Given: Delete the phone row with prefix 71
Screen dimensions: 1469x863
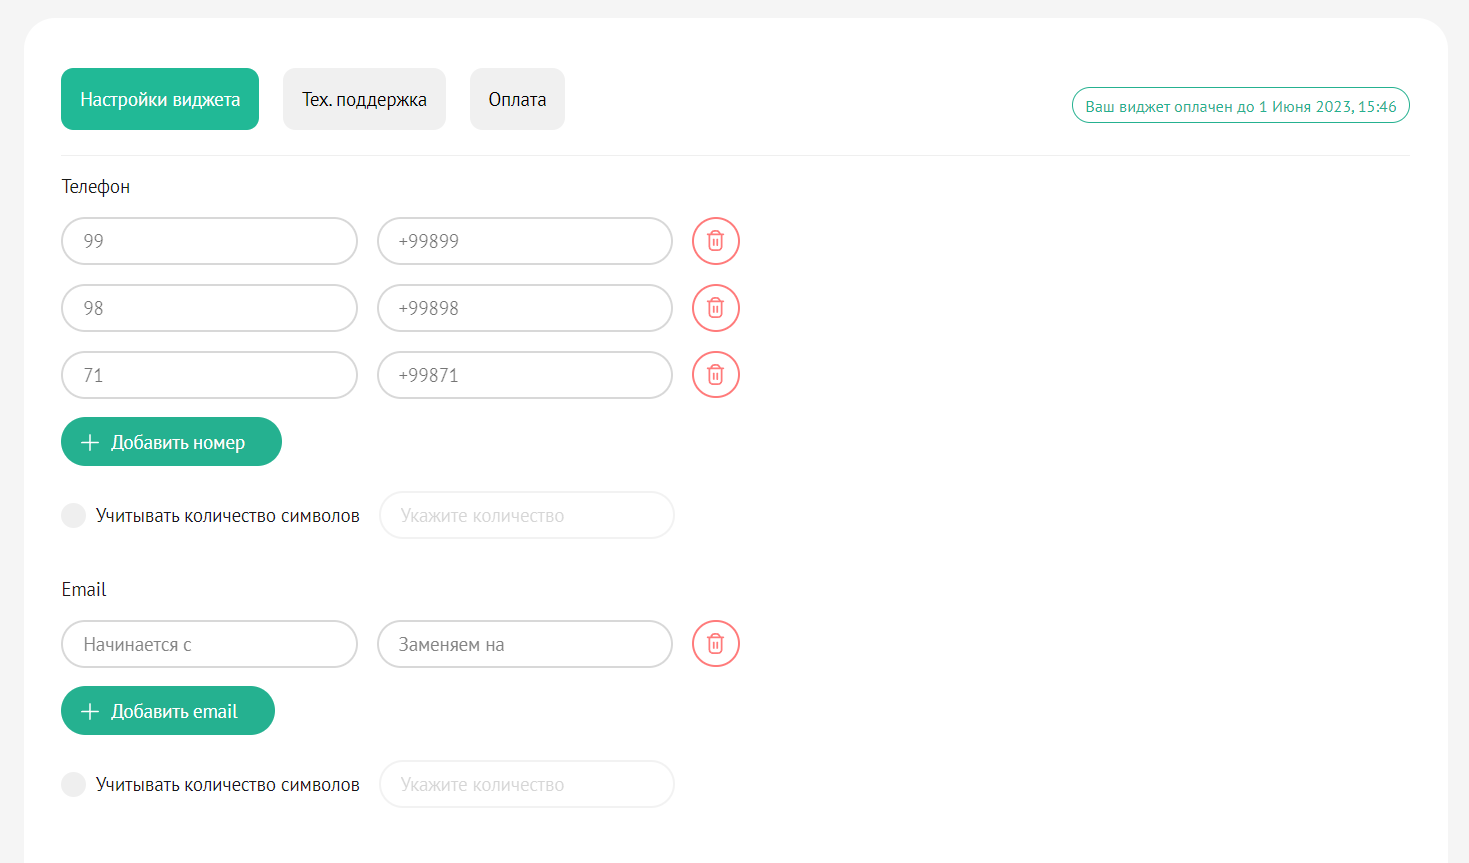Looking at the screenshot, I should point(715,375).
